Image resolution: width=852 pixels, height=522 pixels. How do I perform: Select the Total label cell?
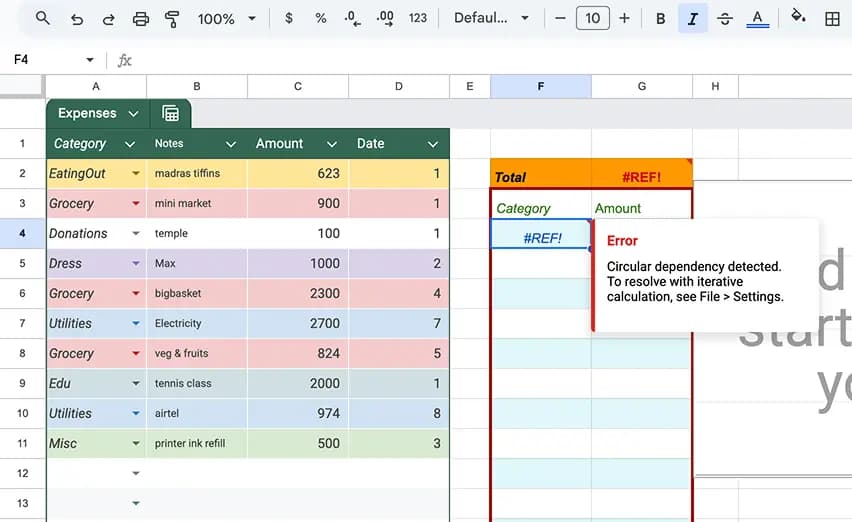click(541, 174)
